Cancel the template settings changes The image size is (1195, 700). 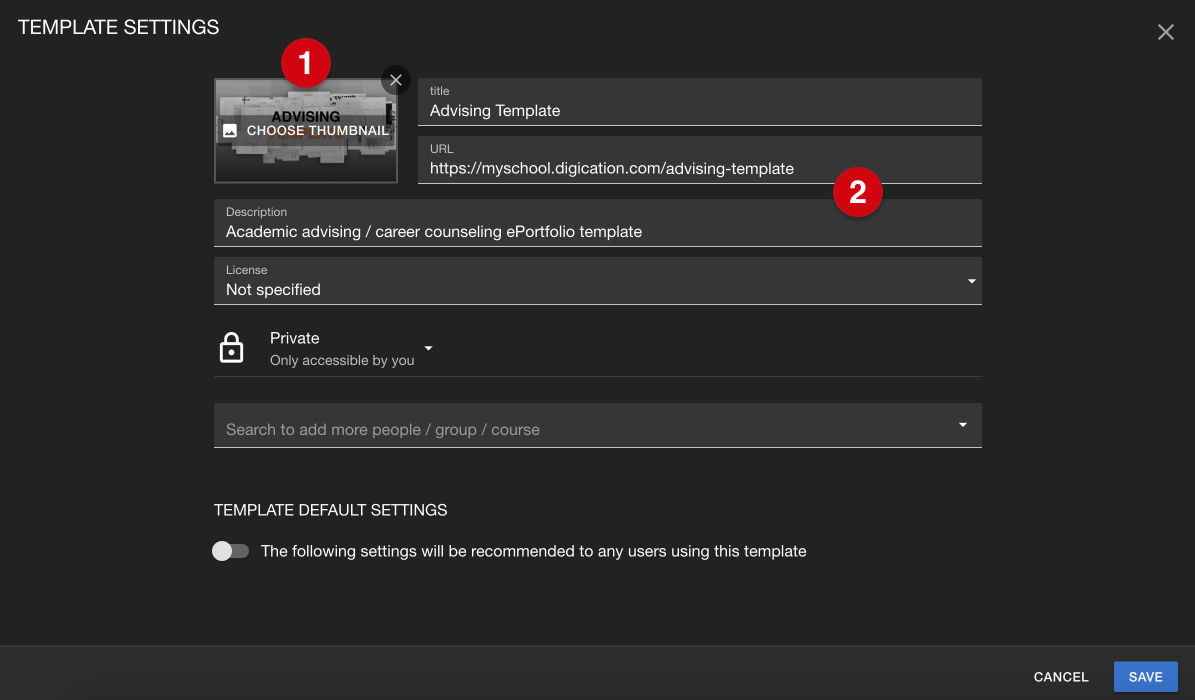click(1061, 677)
